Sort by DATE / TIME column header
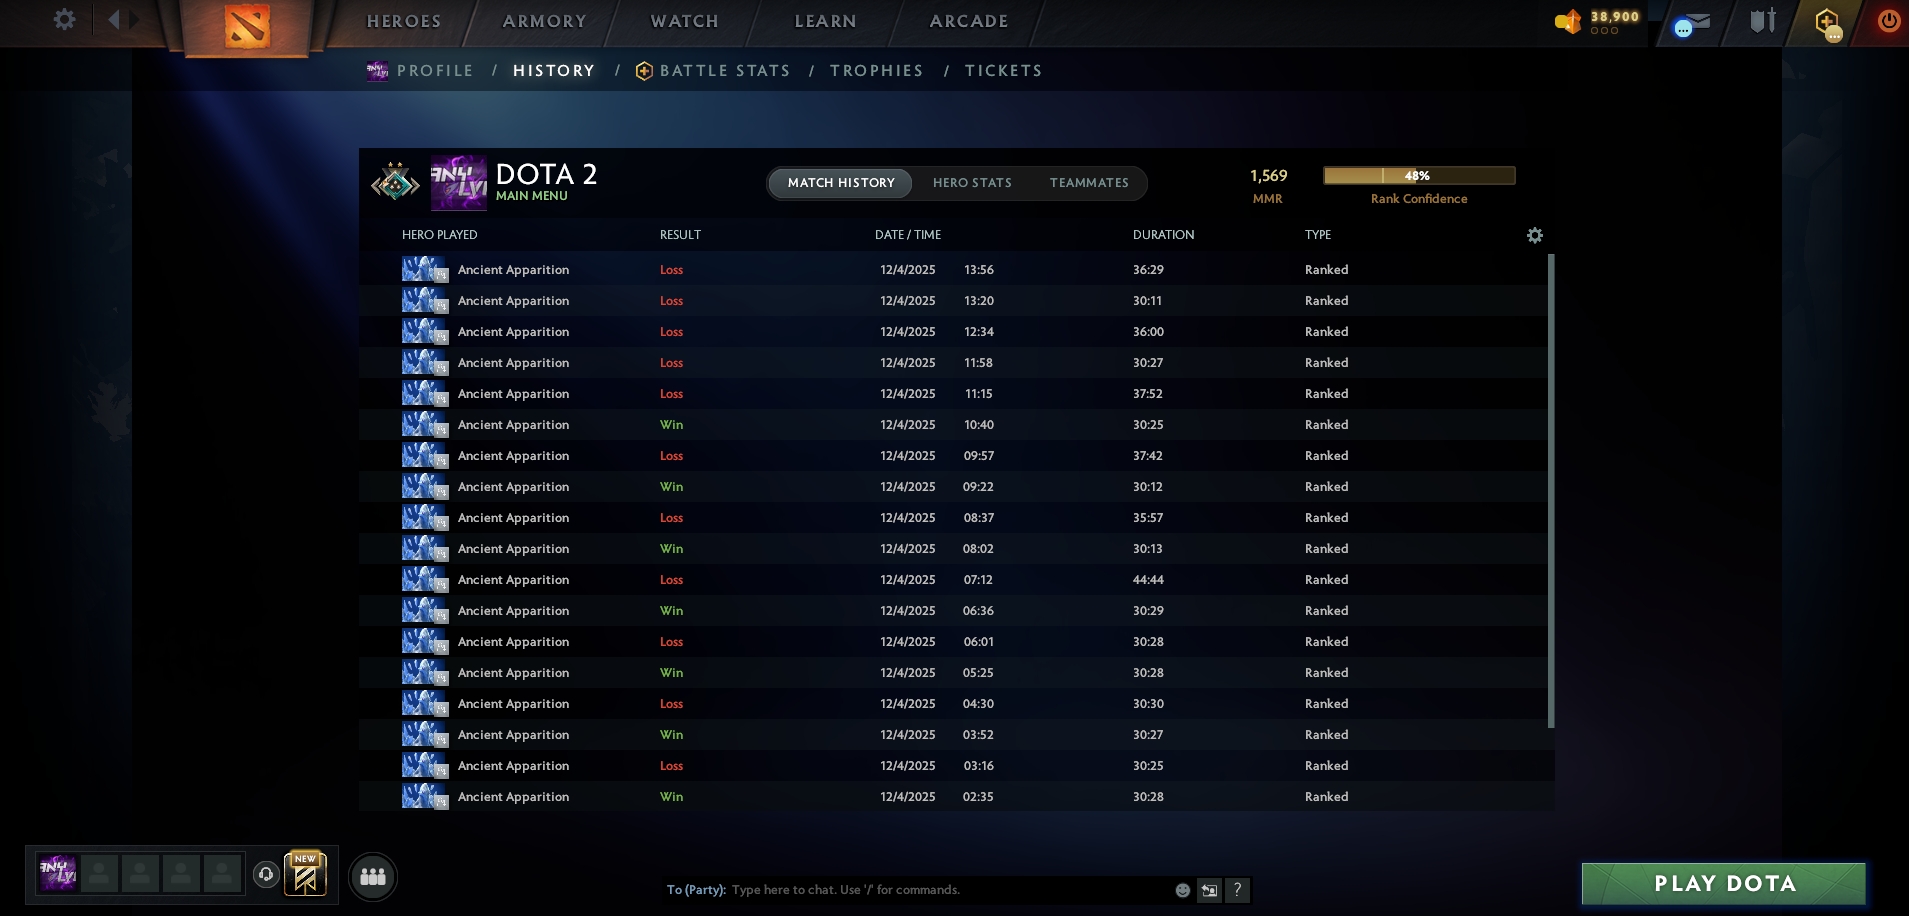 point(908,235)
